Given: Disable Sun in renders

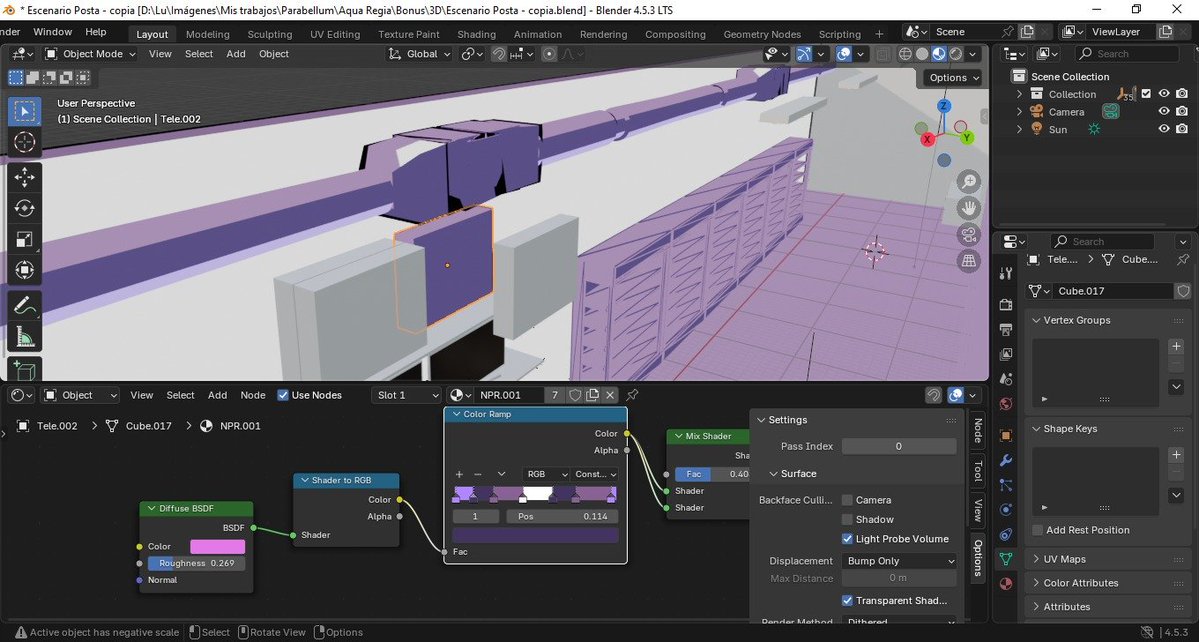Looking at the screenshot, I should point(1182,129).
